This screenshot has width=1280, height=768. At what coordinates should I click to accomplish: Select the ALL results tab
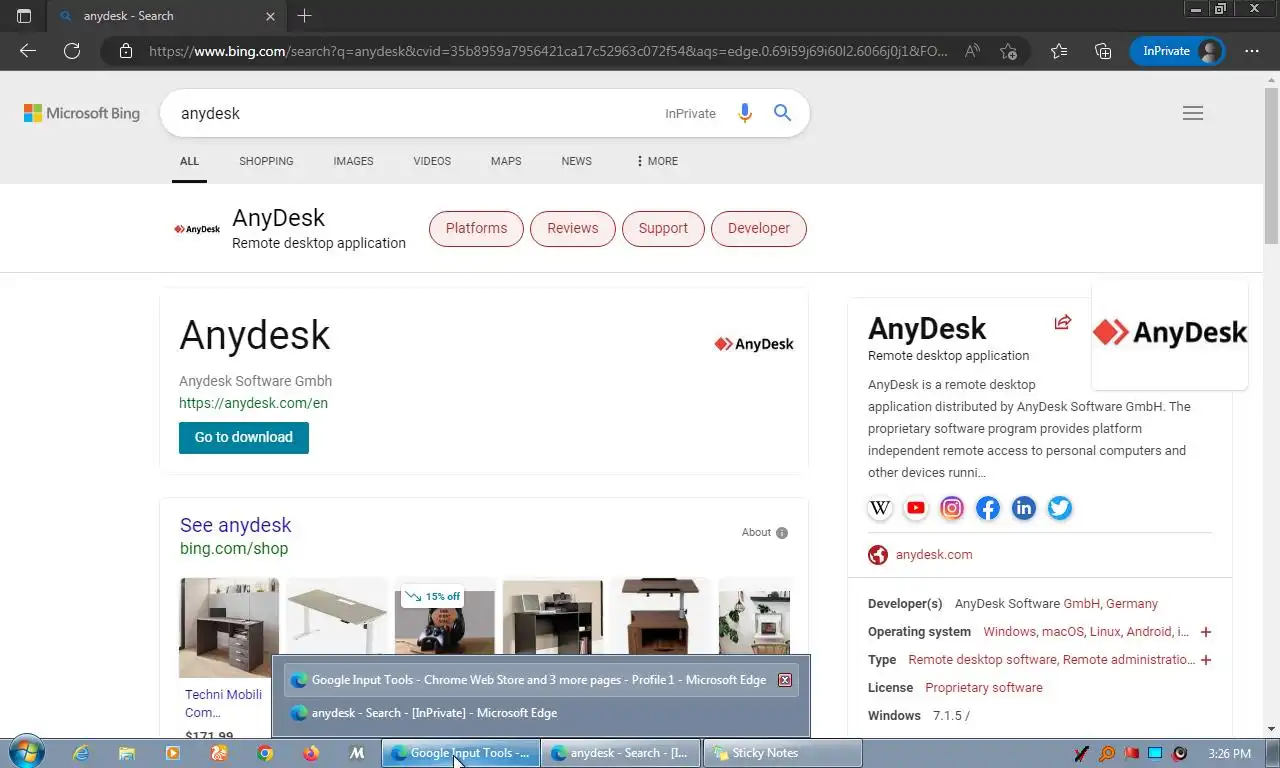point(189,161)
